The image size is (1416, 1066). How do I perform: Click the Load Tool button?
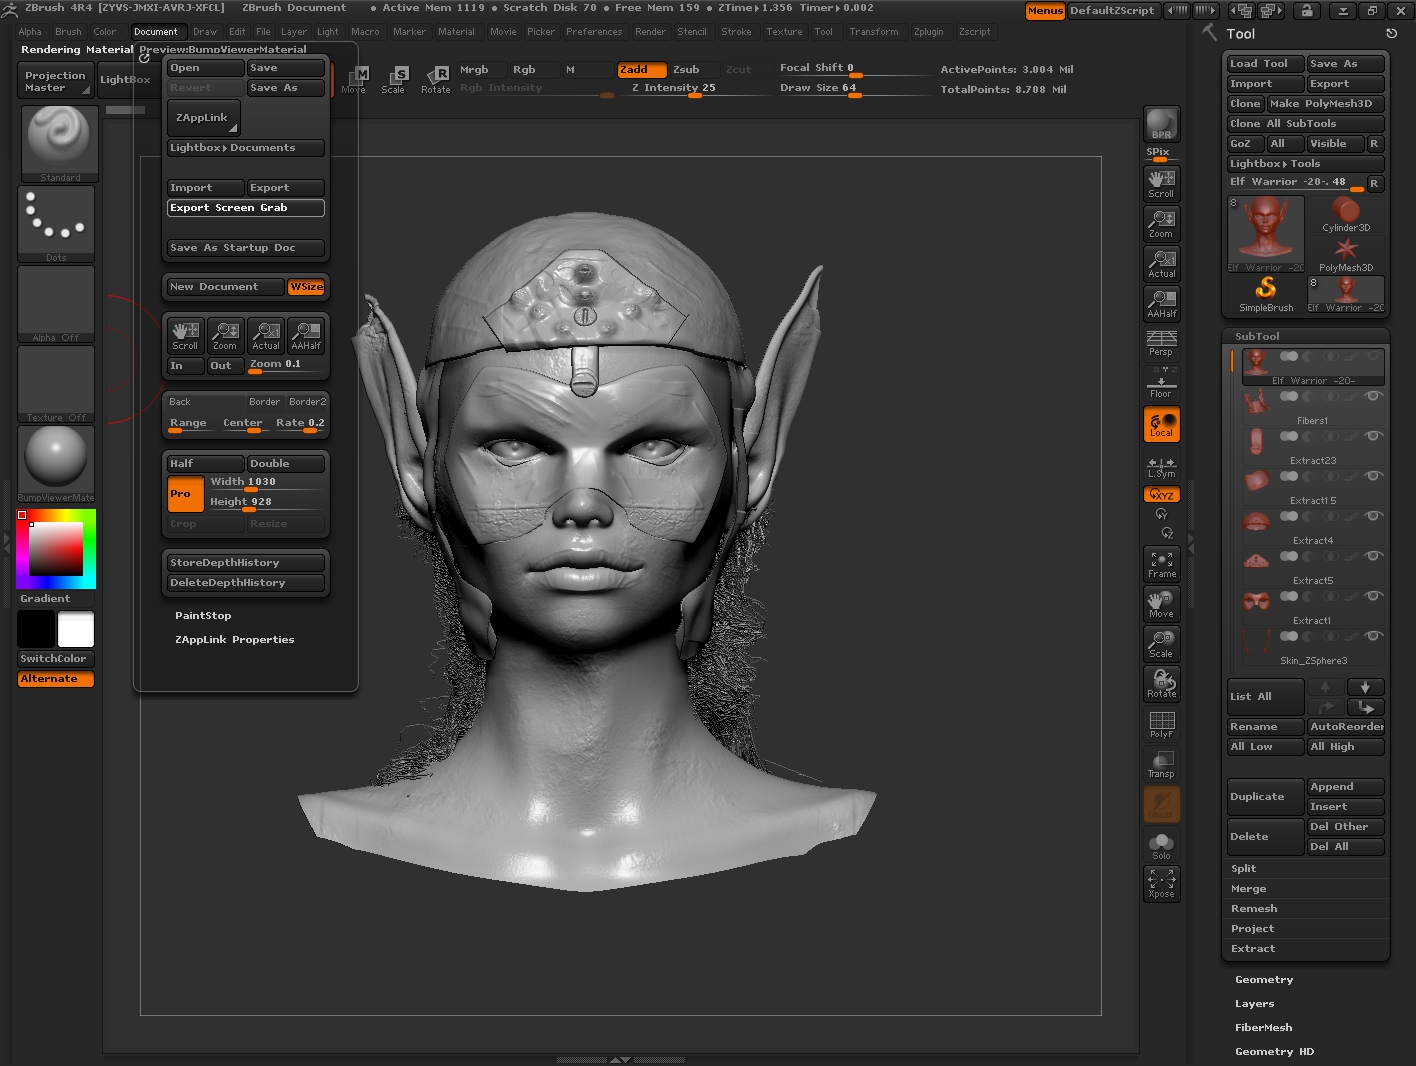(1266, 64)
